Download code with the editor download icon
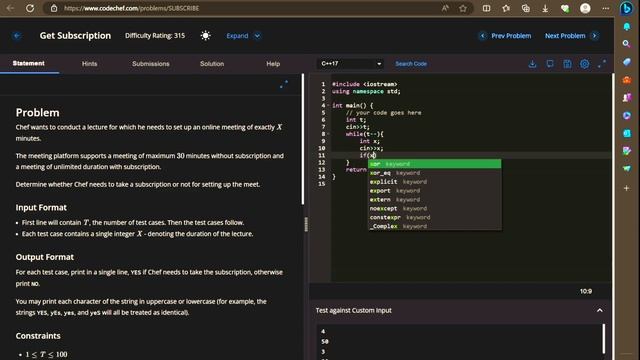The image size is (640, 360). 532,64
